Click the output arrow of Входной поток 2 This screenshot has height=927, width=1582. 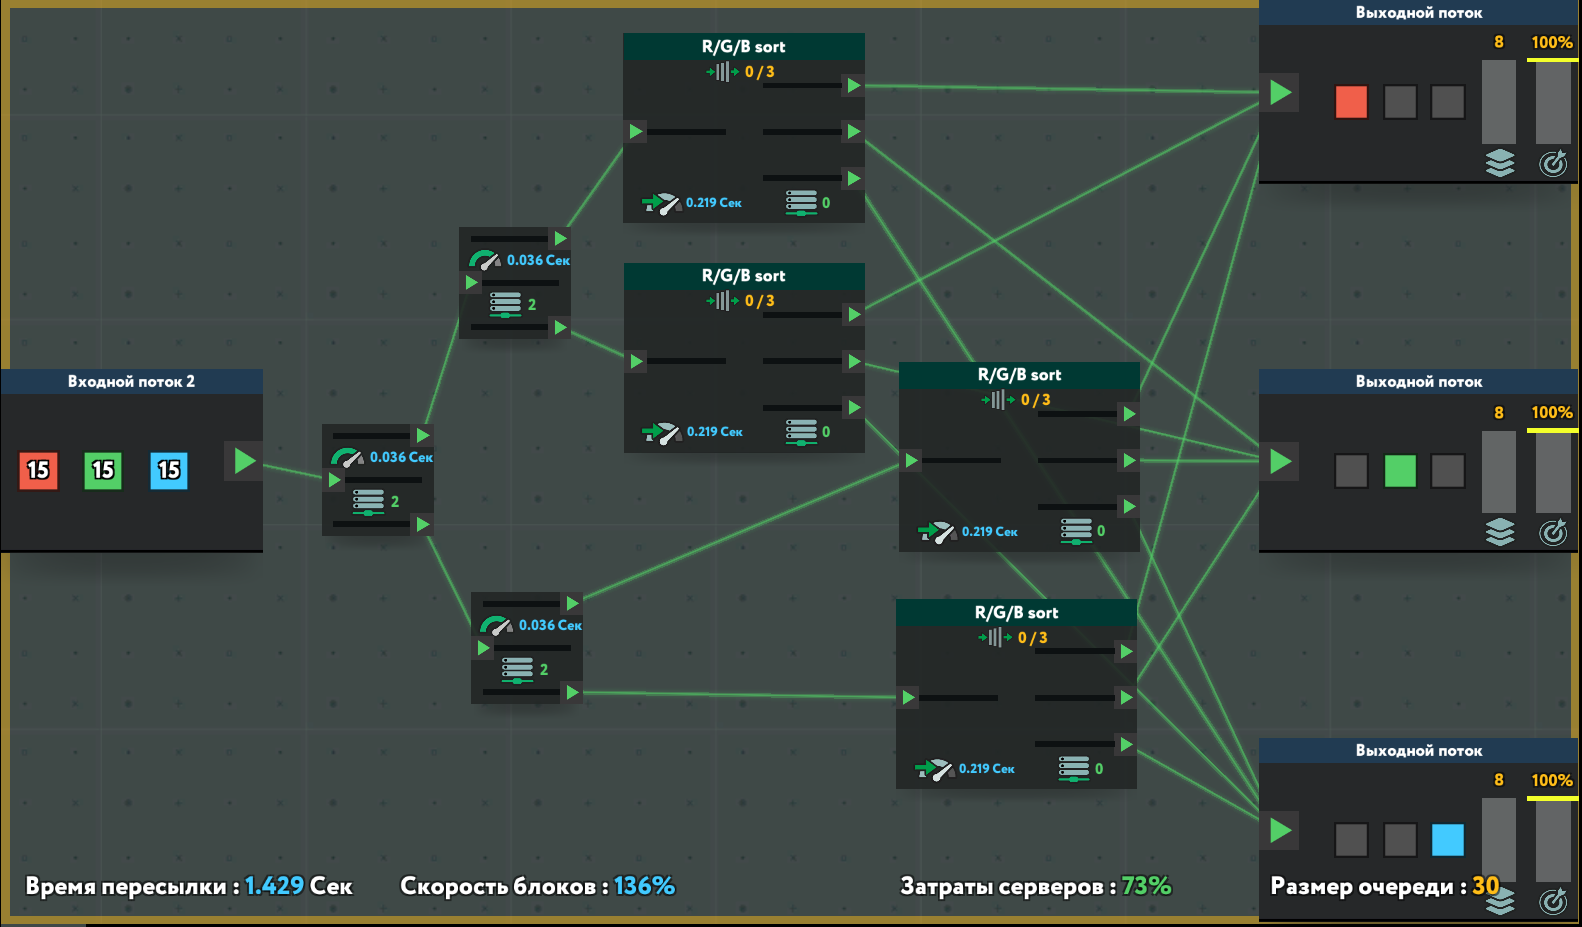[244, 461]
